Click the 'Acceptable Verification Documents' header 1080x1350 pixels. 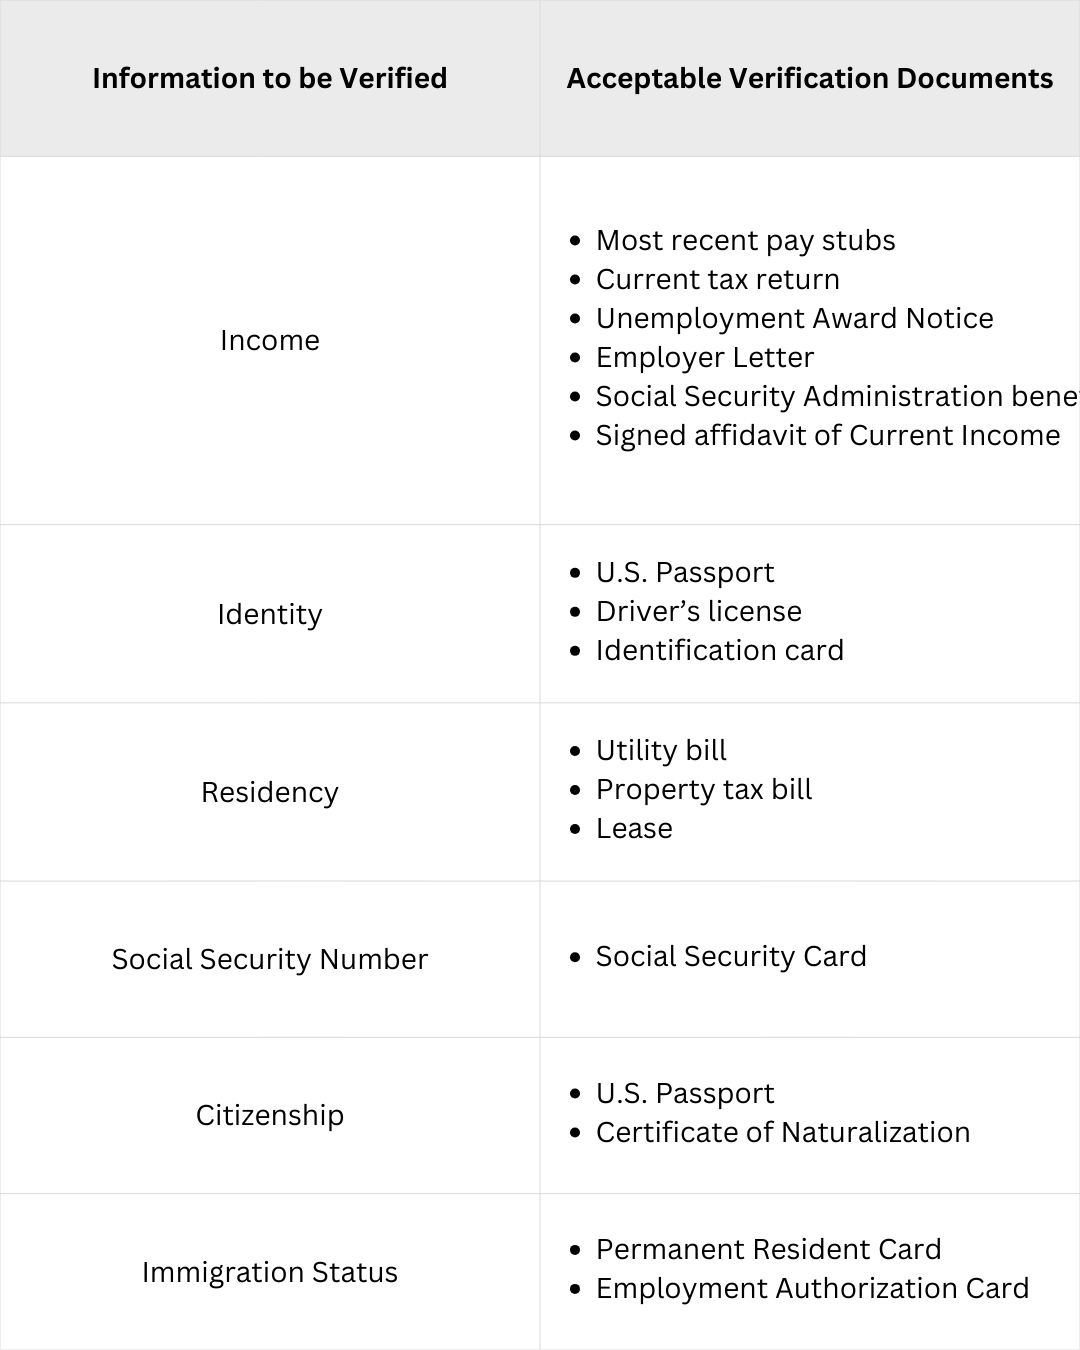pyautogui.click(x=810, y=78)
